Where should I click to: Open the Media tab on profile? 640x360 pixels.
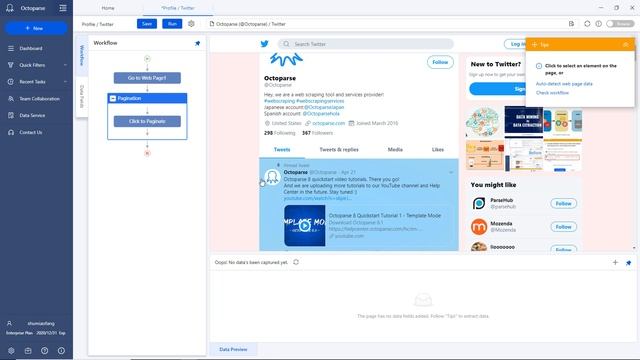point(395,149)
